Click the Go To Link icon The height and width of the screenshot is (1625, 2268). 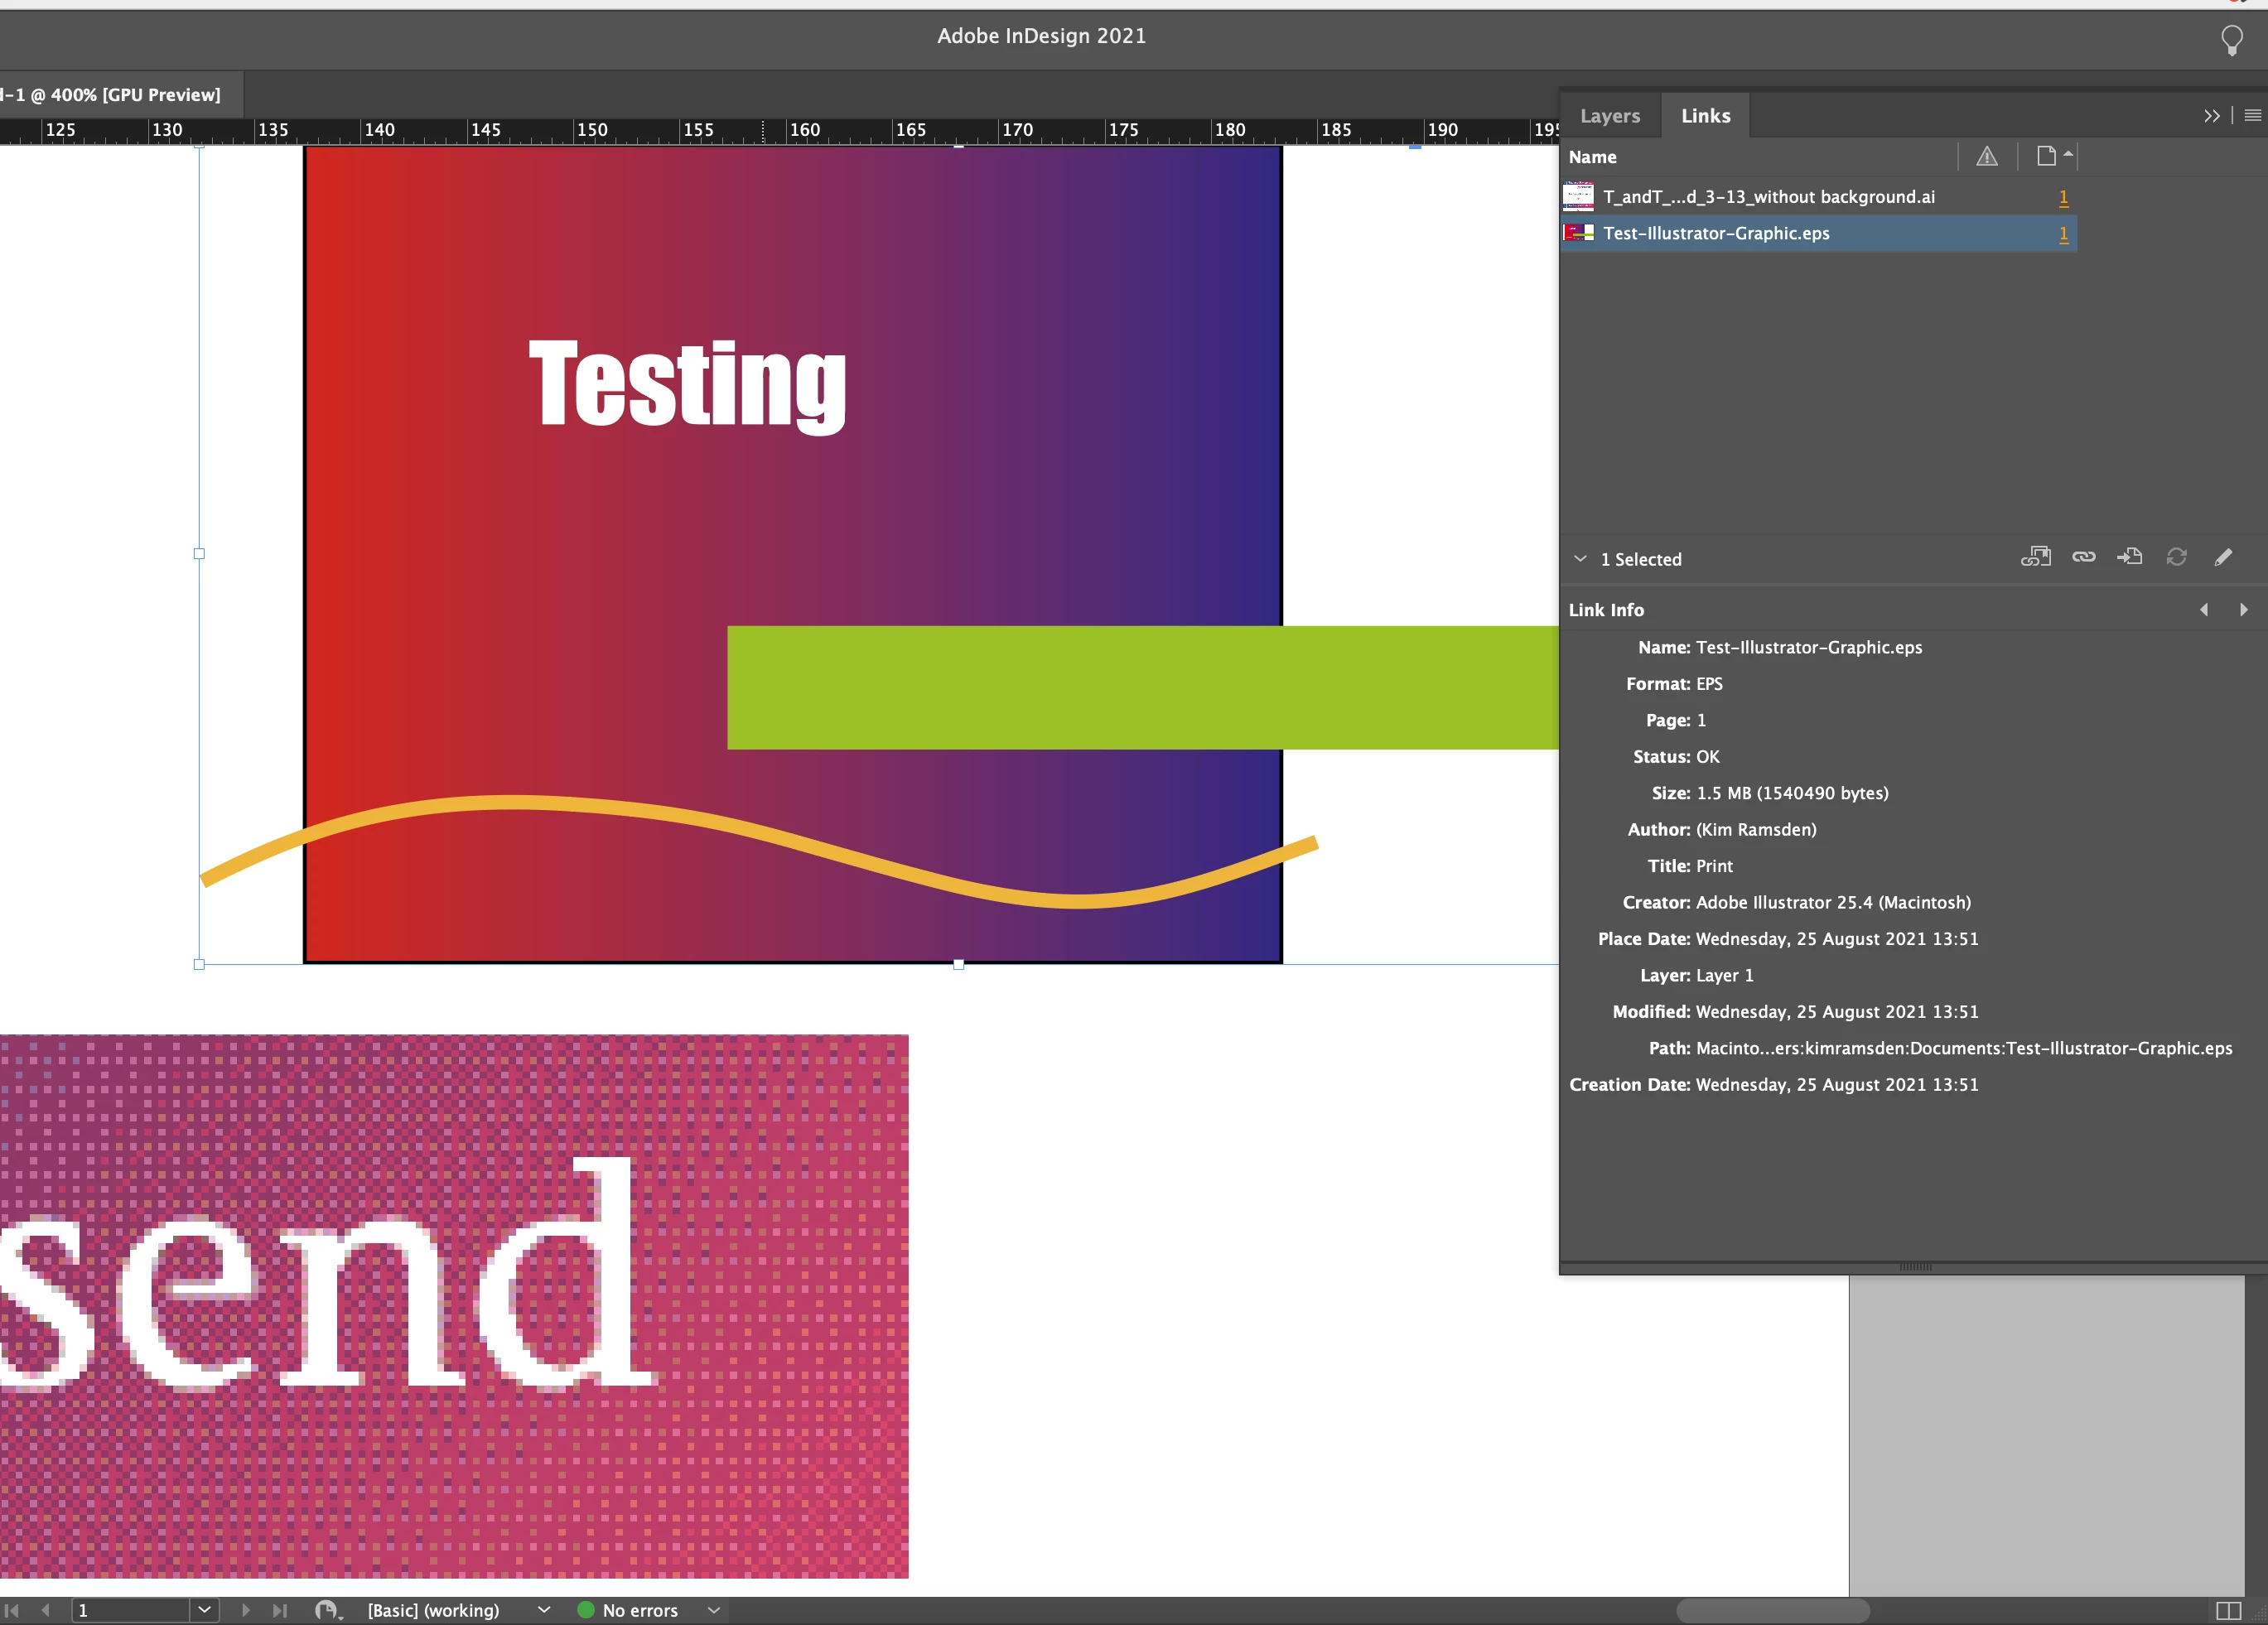pos(2129,557)
